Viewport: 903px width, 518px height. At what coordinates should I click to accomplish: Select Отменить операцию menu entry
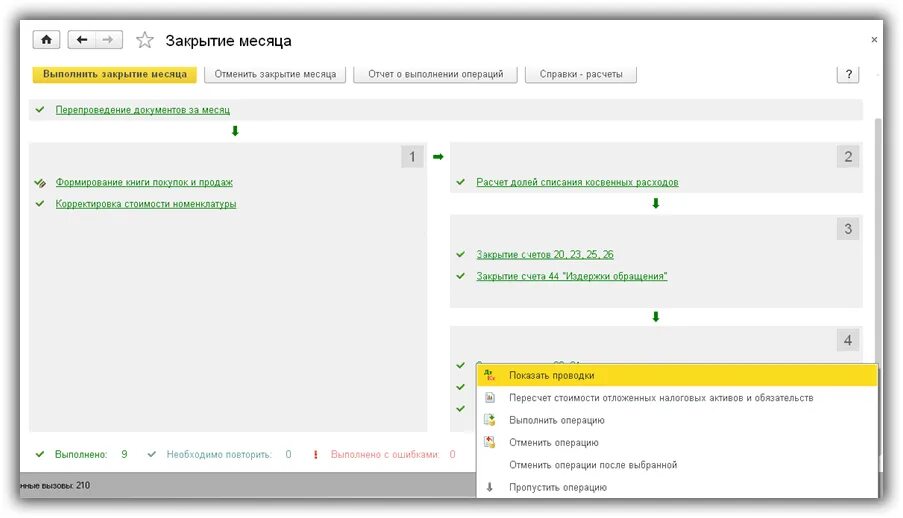tap(677, 443)
